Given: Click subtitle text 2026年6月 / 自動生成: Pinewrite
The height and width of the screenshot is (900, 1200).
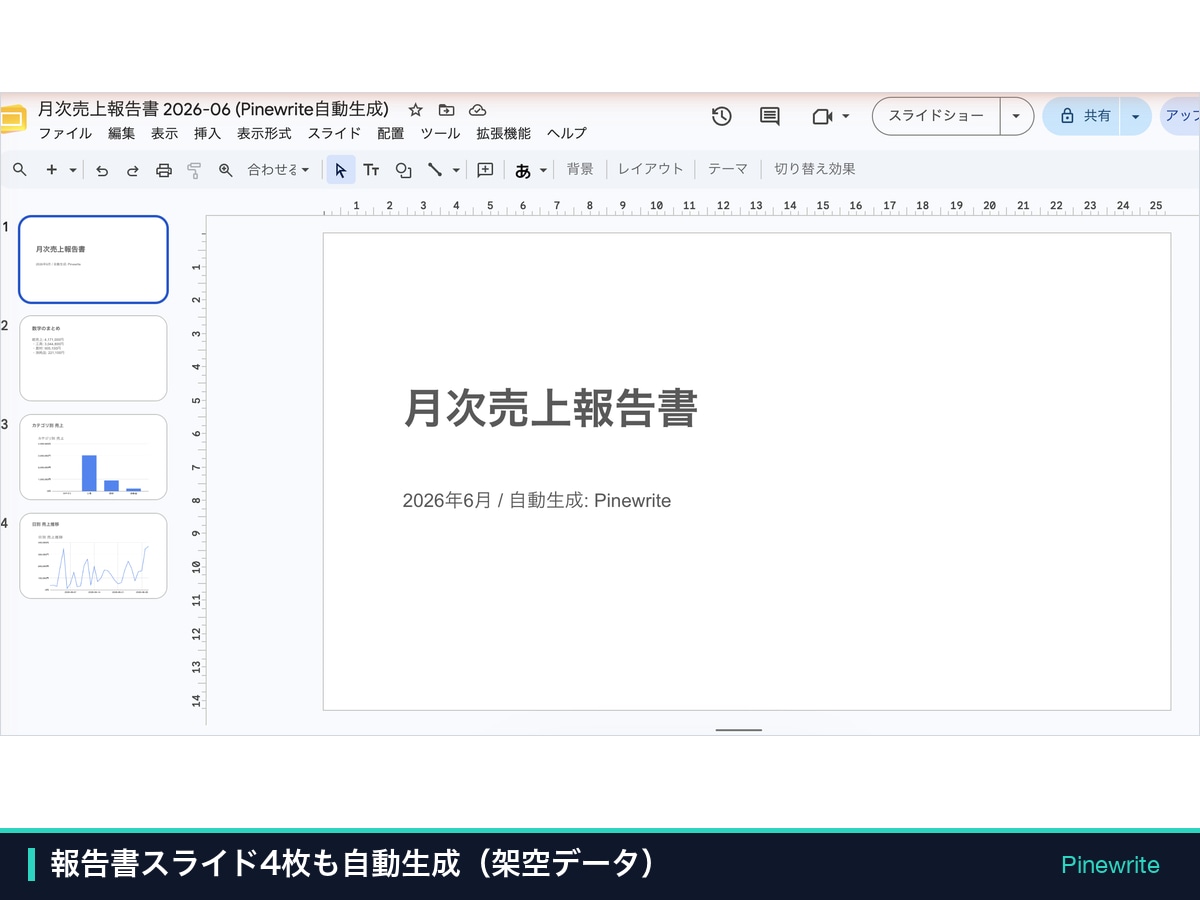Looking at the screenshot, I should 537,500.
